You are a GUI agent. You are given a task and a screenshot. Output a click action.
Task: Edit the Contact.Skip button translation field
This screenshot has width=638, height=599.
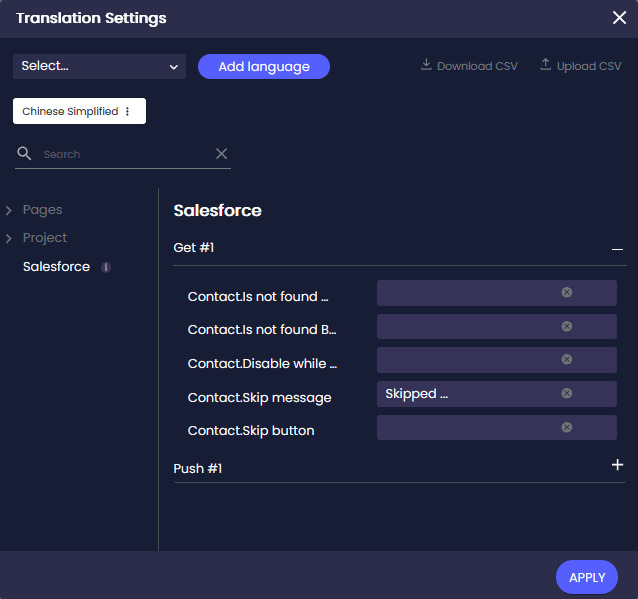496,427
